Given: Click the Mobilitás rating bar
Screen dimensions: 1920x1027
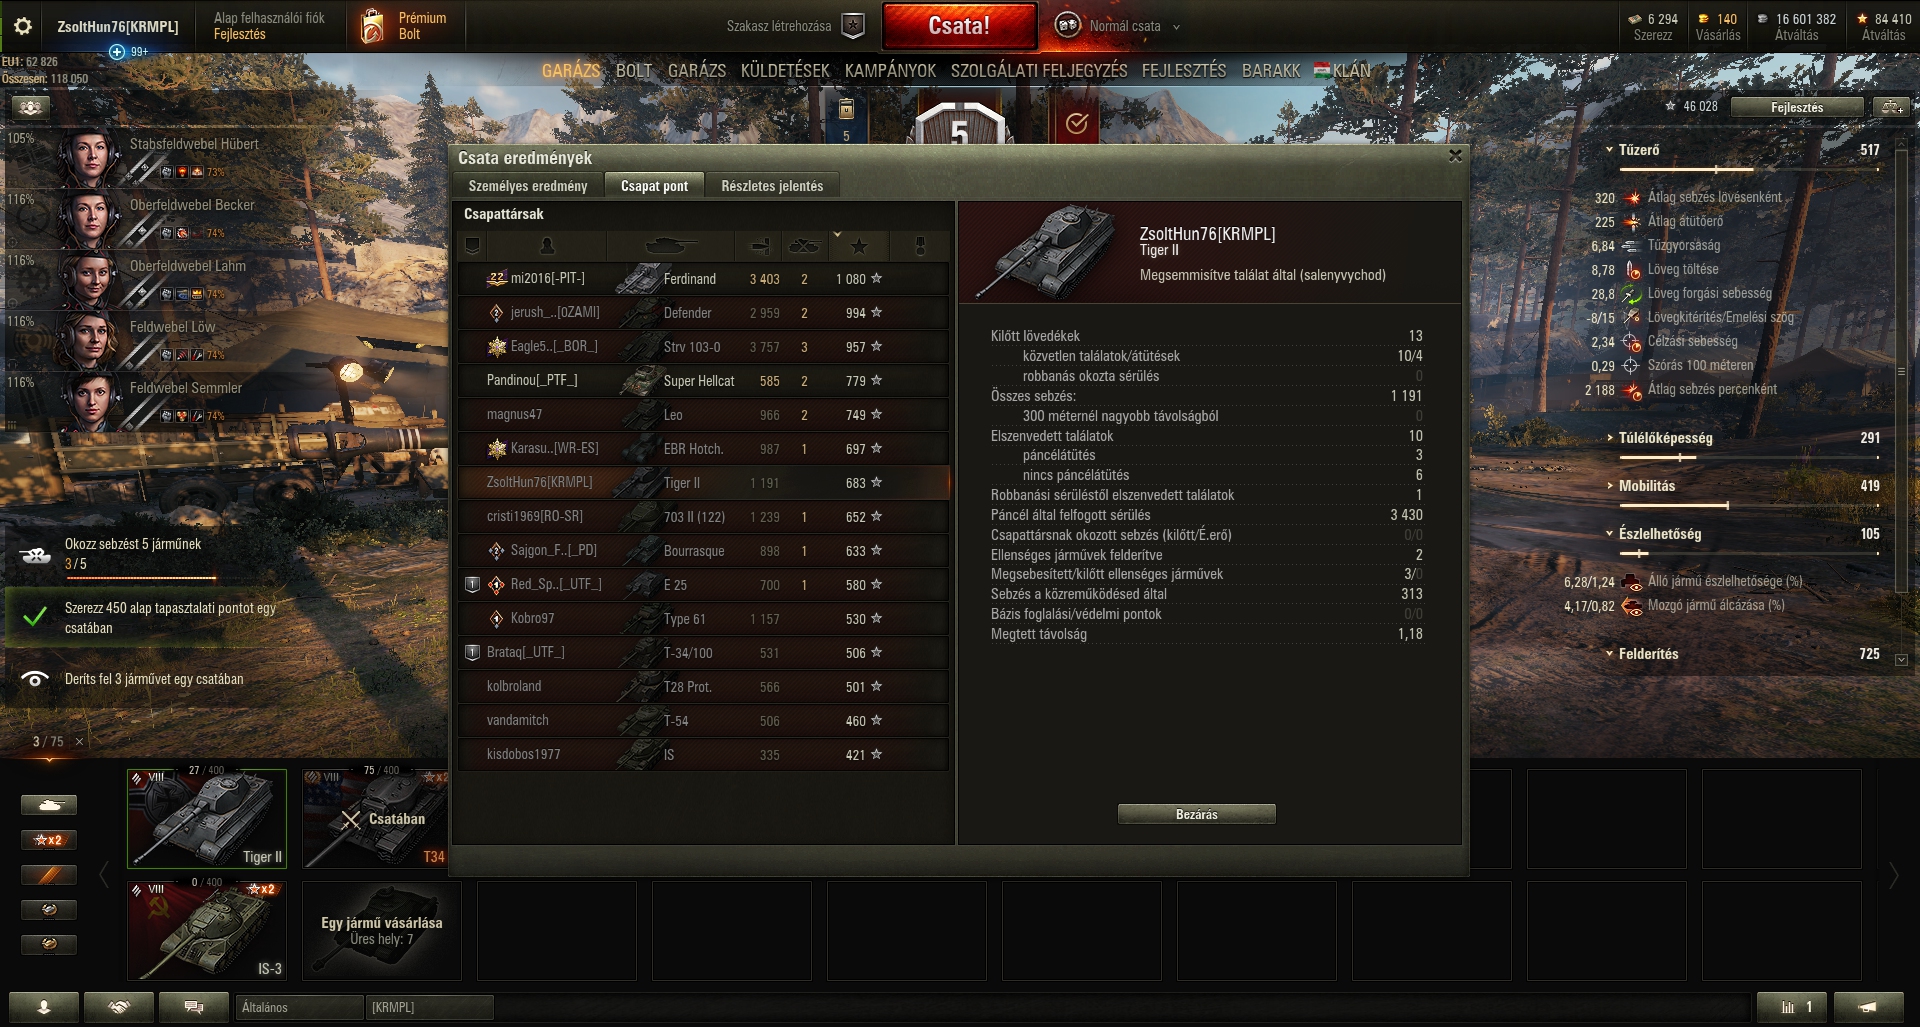Looking at the screenshot, I should point(1748,505).
